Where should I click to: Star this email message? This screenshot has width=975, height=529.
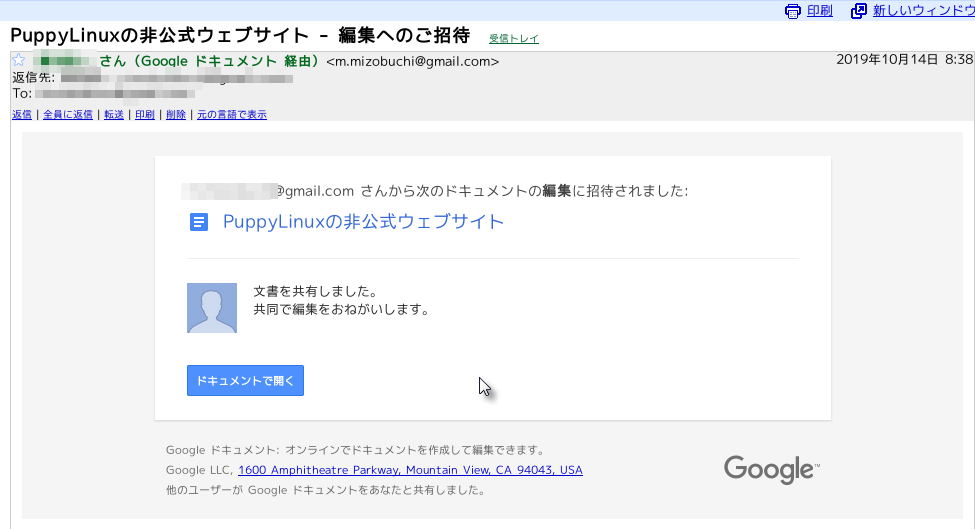19,60
